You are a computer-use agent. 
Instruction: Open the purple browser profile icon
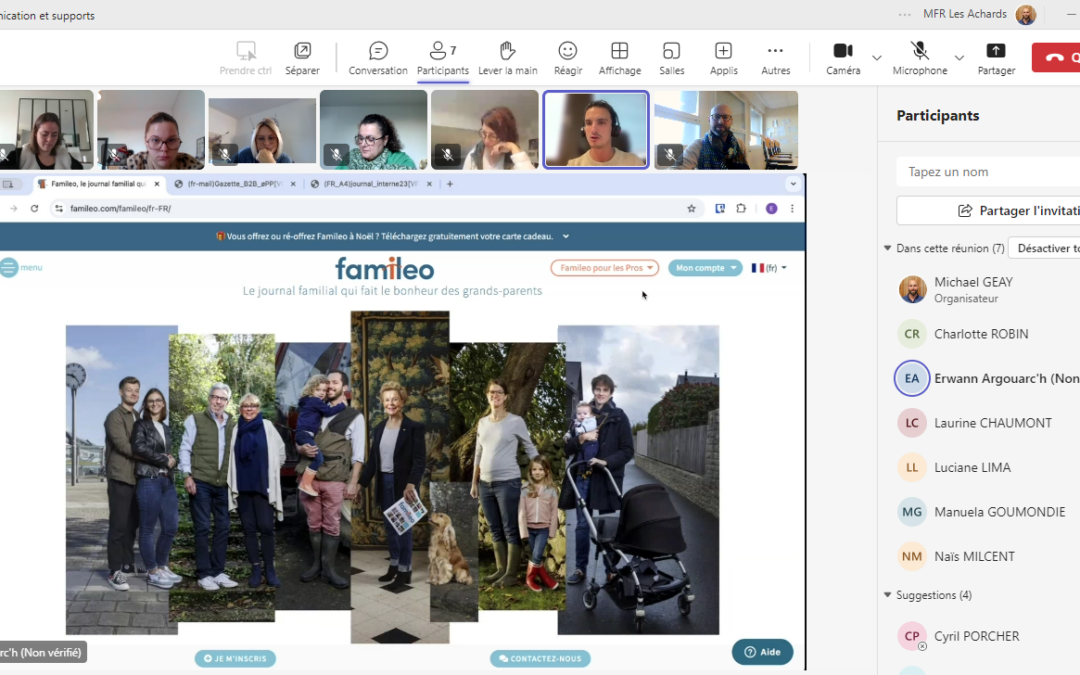coord(771,209)
